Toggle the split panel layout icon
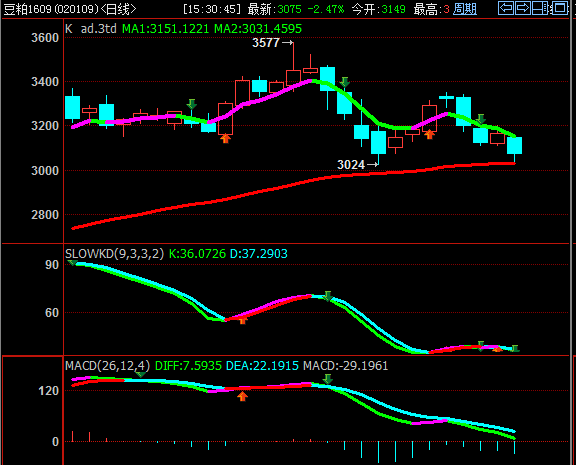576x465 pixels. tap(540, 8)
